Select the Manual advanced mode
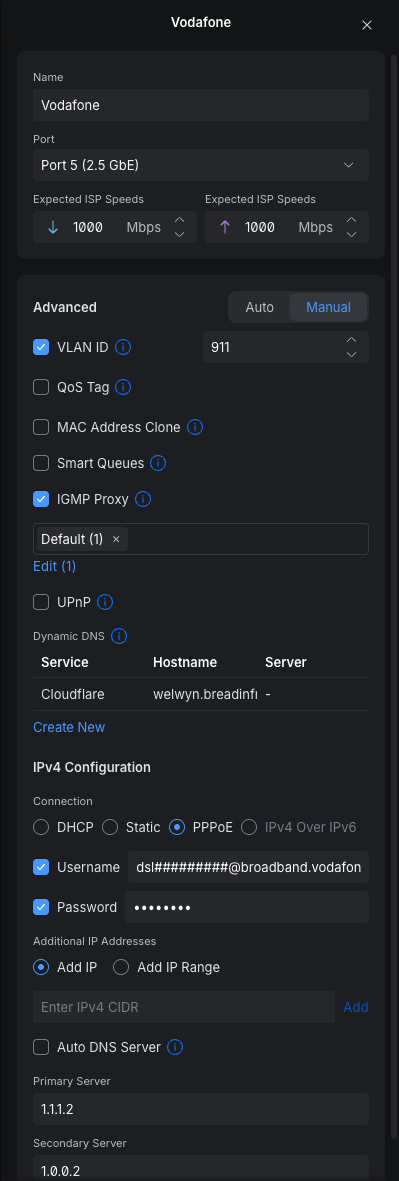 (x=328, y=307)
